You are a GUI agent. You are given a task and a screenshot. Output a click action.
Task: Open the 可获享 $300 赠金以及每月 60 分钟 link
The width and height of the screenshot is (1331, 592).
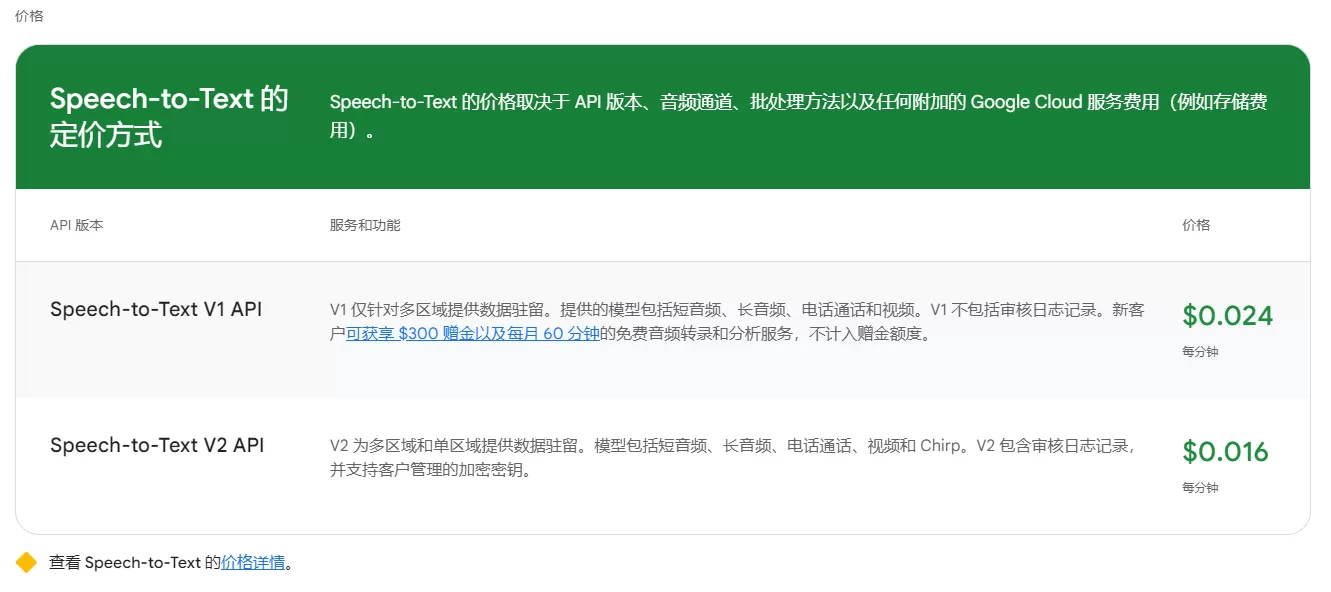(472, 334)
